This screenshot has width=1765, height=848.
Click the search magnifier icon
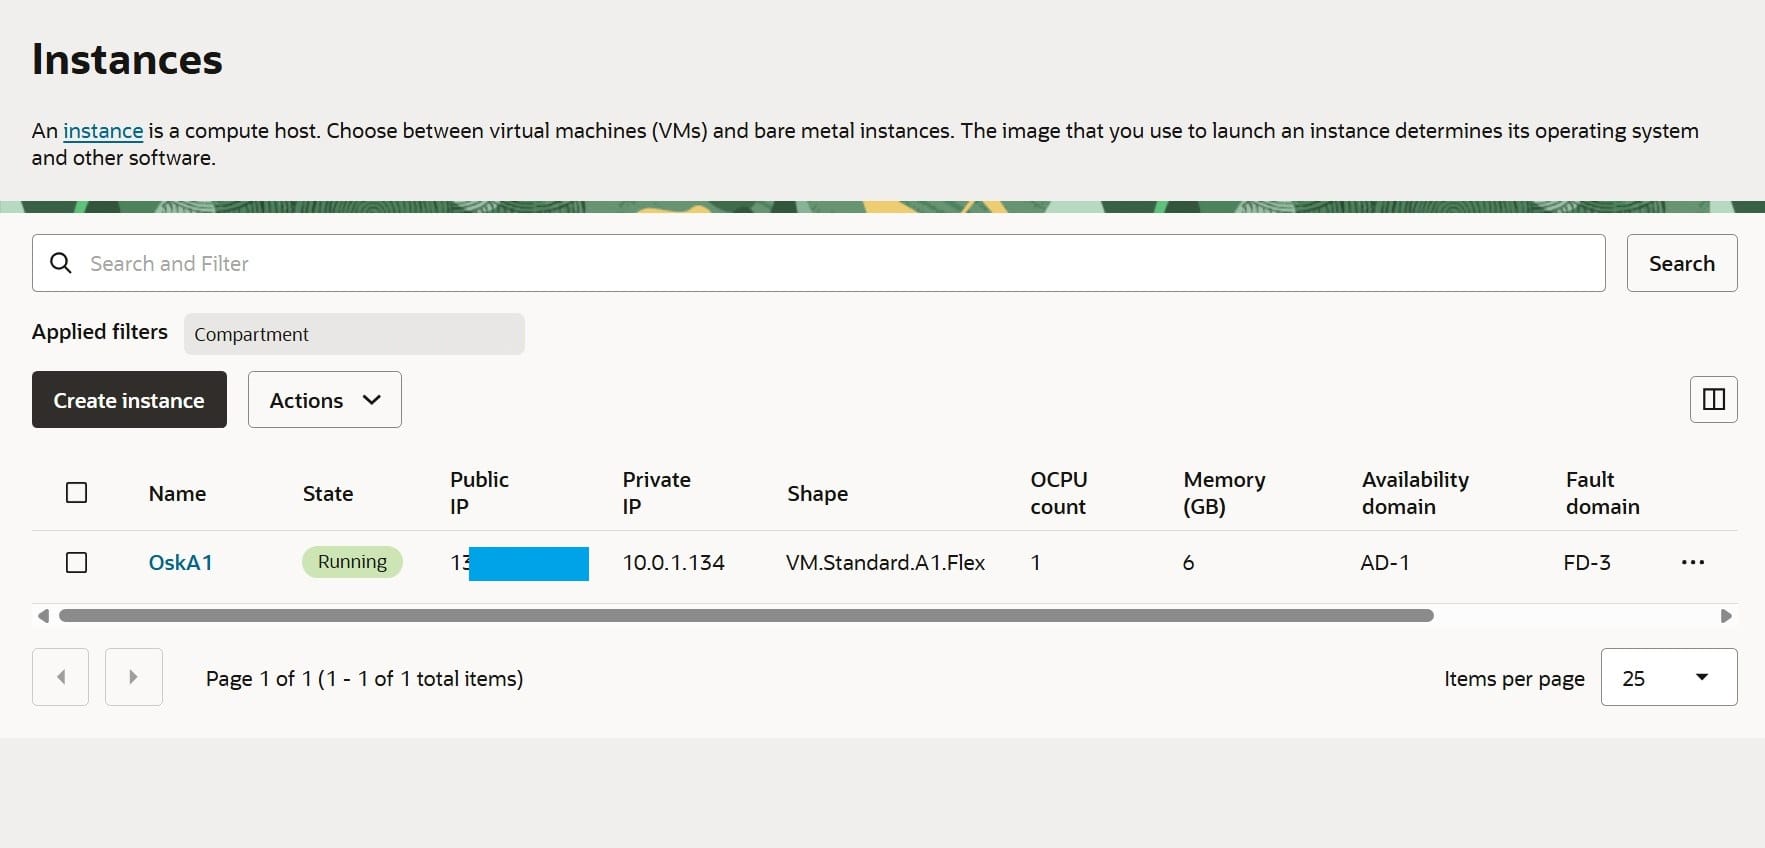tap(61, 263)
